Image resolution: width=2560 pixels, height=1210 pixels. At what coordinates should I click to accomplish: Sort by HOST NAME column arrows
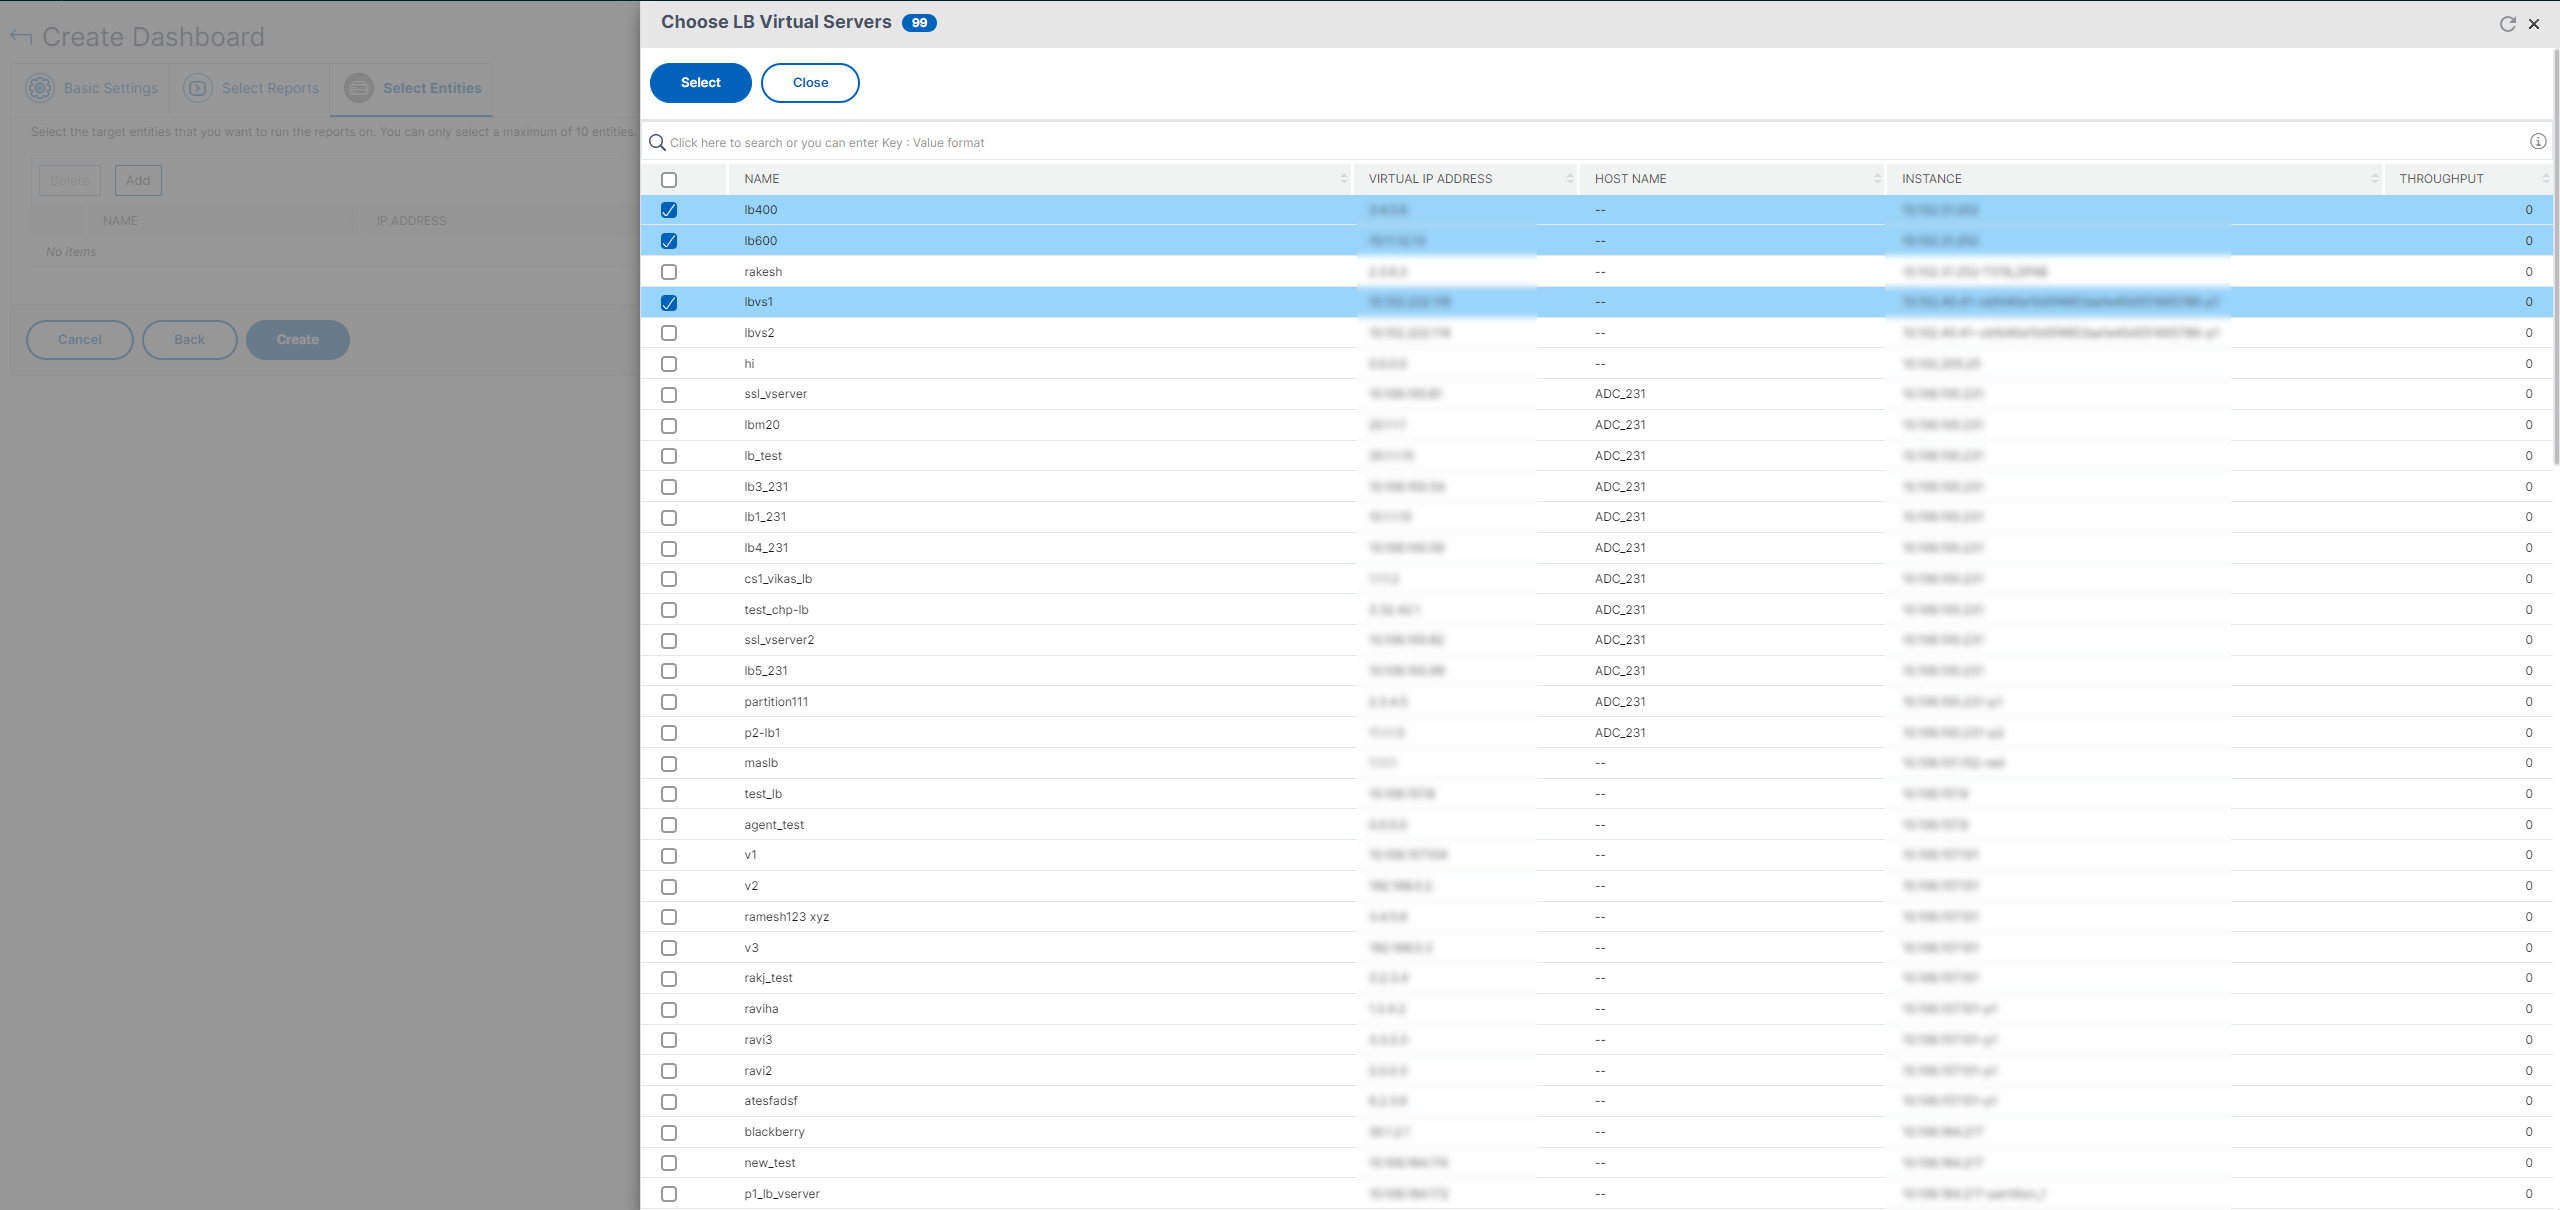(1876, 179)
